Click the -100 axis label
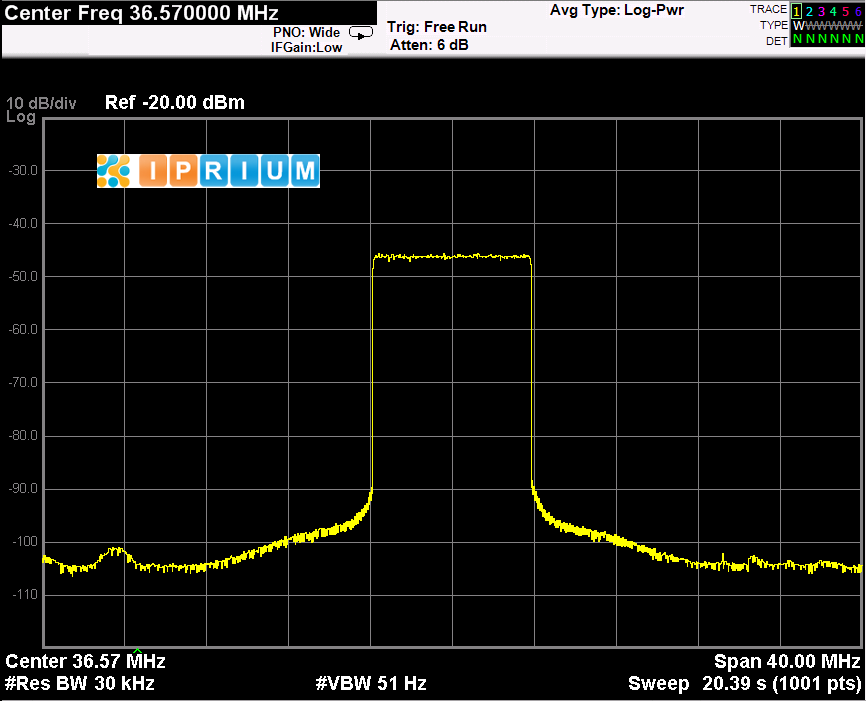This screenshot has width=866, height=701. pyautogui.click(x=25, y=541)
